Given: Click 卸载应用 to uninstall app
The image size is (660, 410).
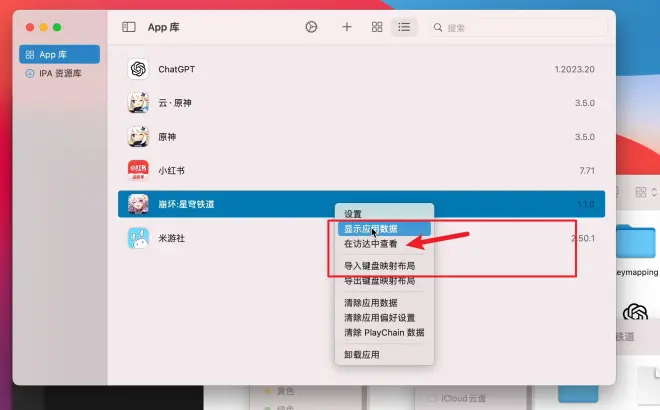Looking at the screenshot, I should 361,355.
